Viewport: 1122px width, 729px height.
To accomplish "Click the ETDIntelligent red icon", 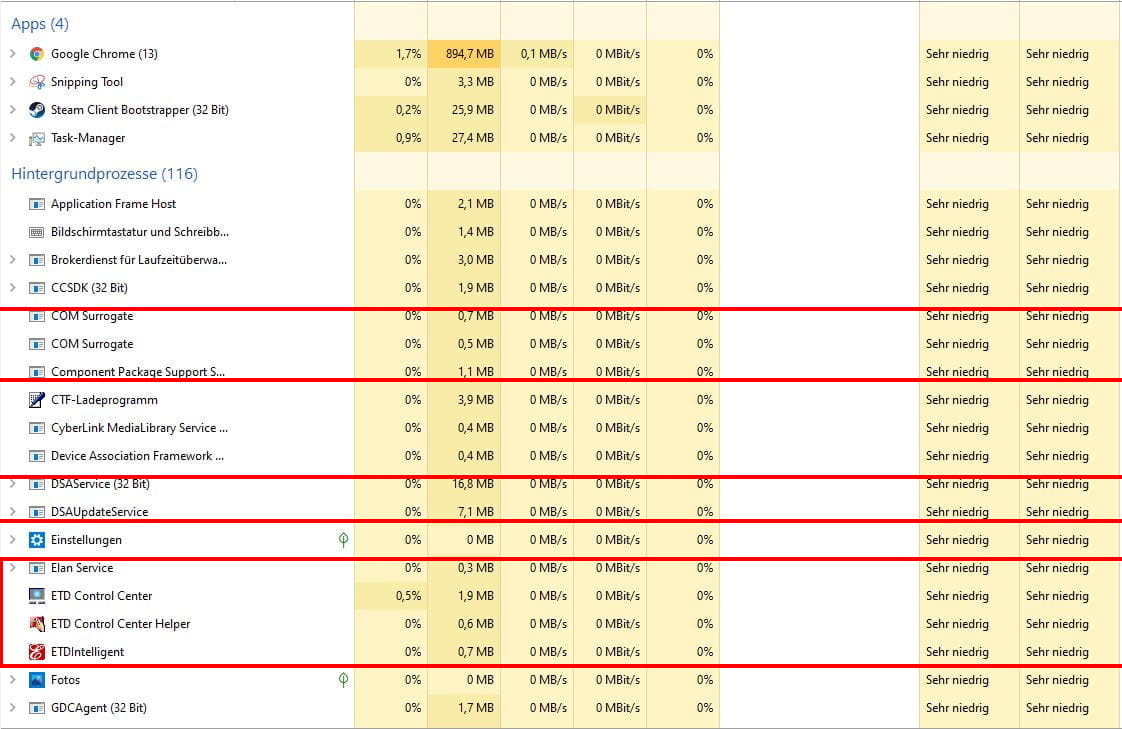I will 37,652.
